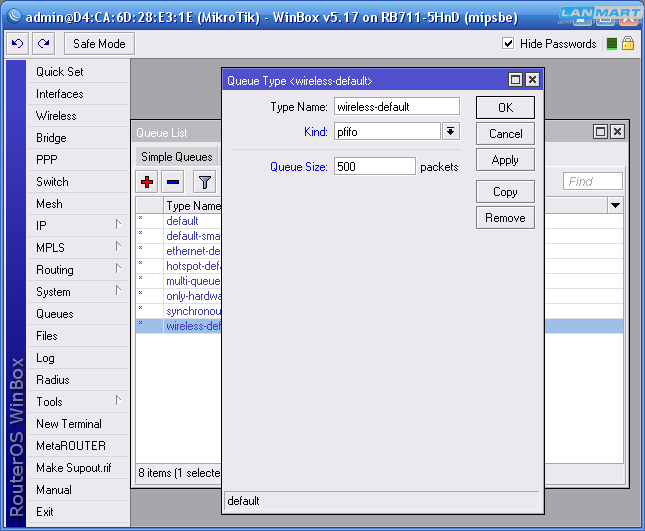The image size is (645, 531).
Task: Click the blue minus Remove icon in Queue List
Action: pyautogui.click(x=173, y=182)
